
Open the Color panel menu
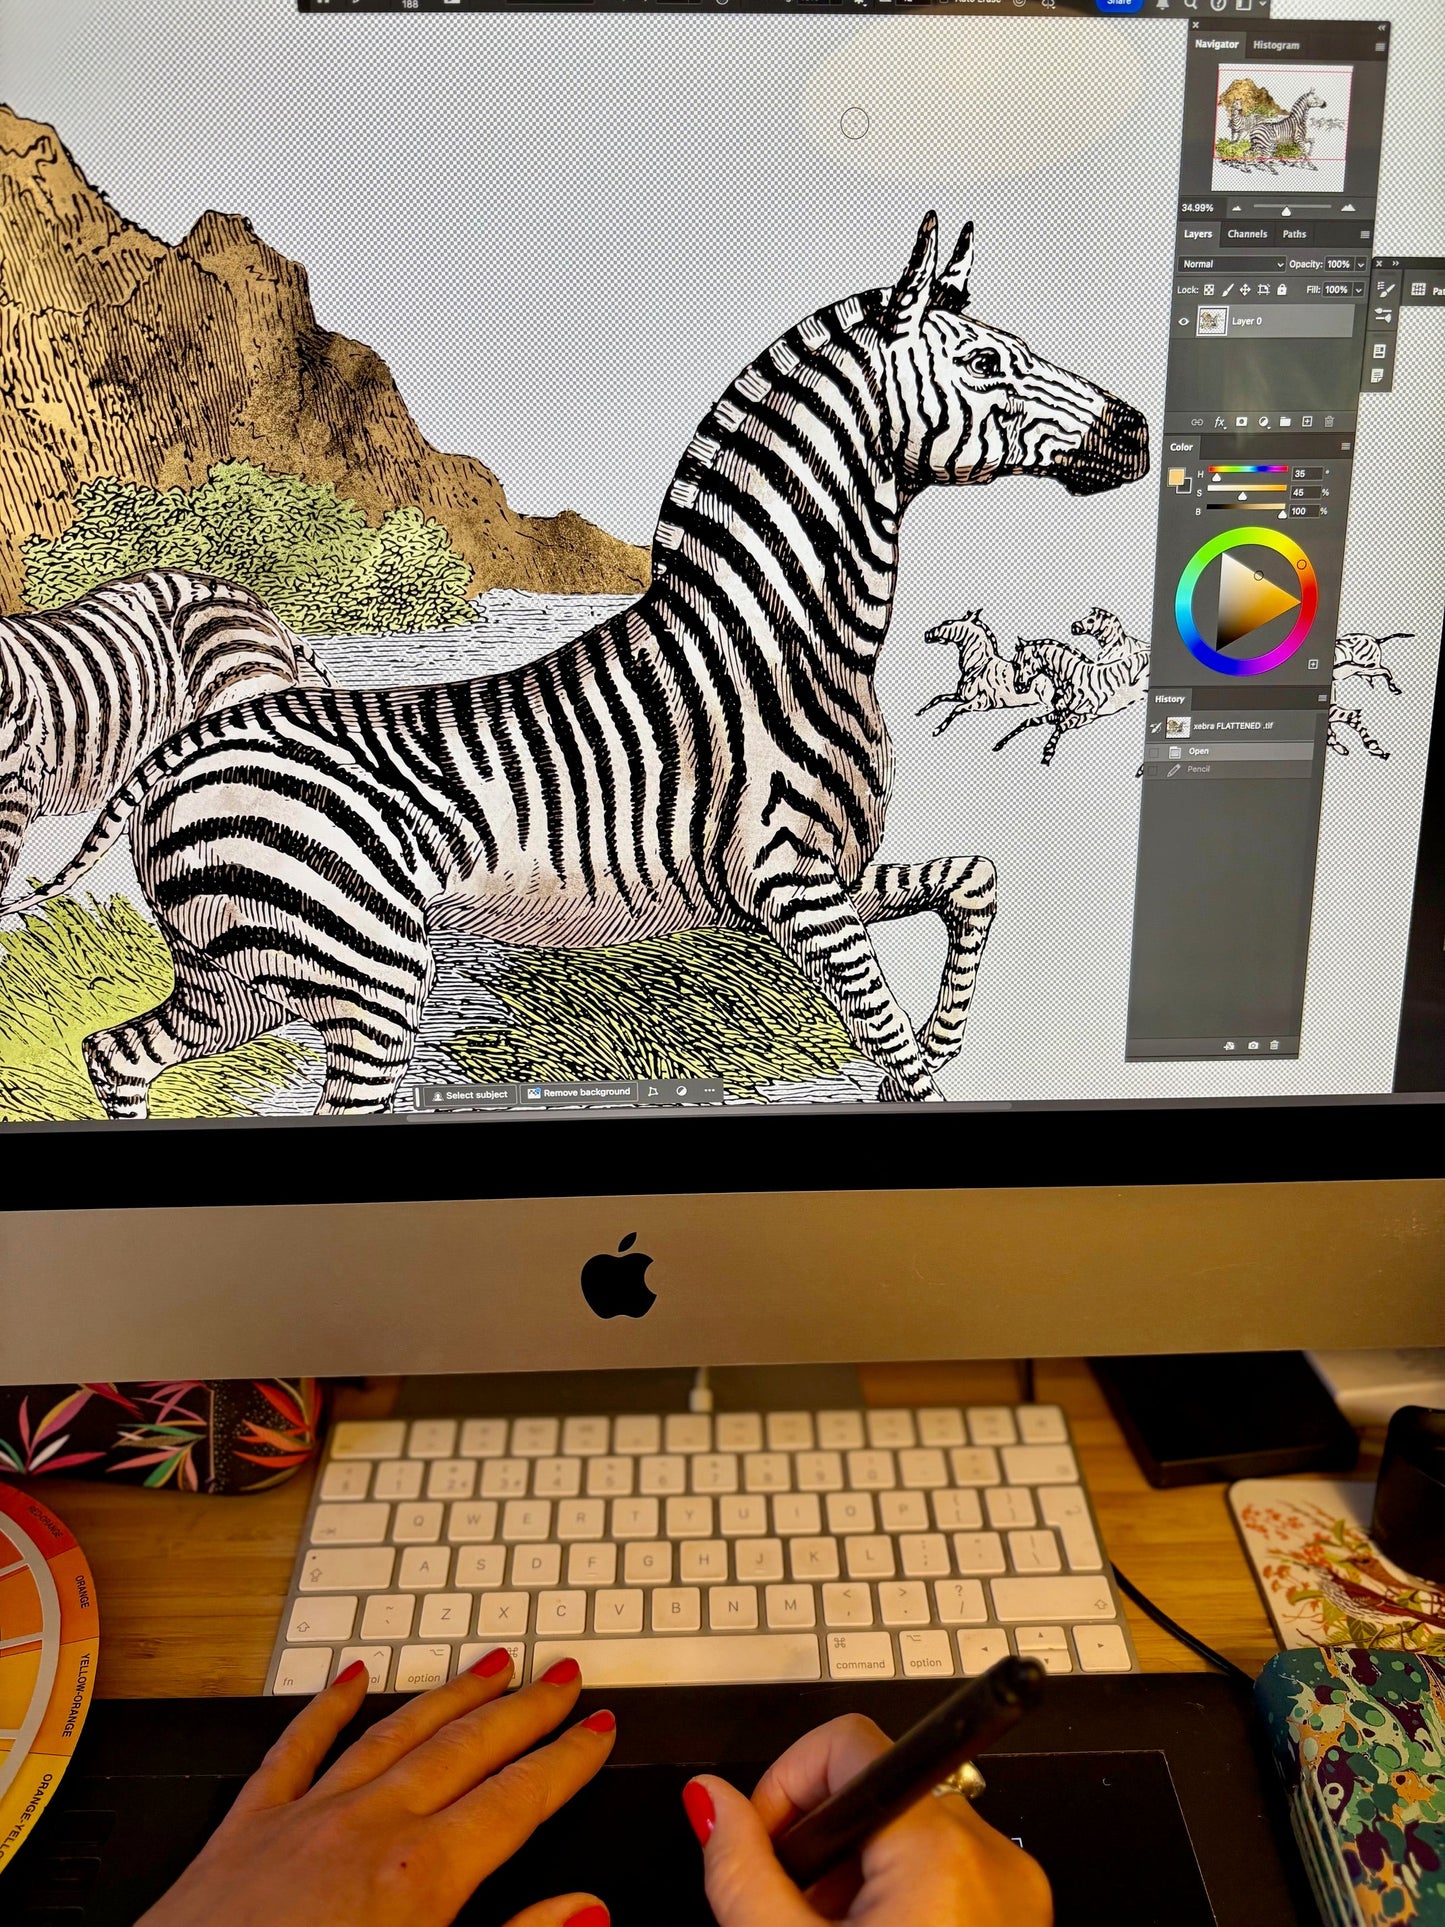tap(1346, 447)
